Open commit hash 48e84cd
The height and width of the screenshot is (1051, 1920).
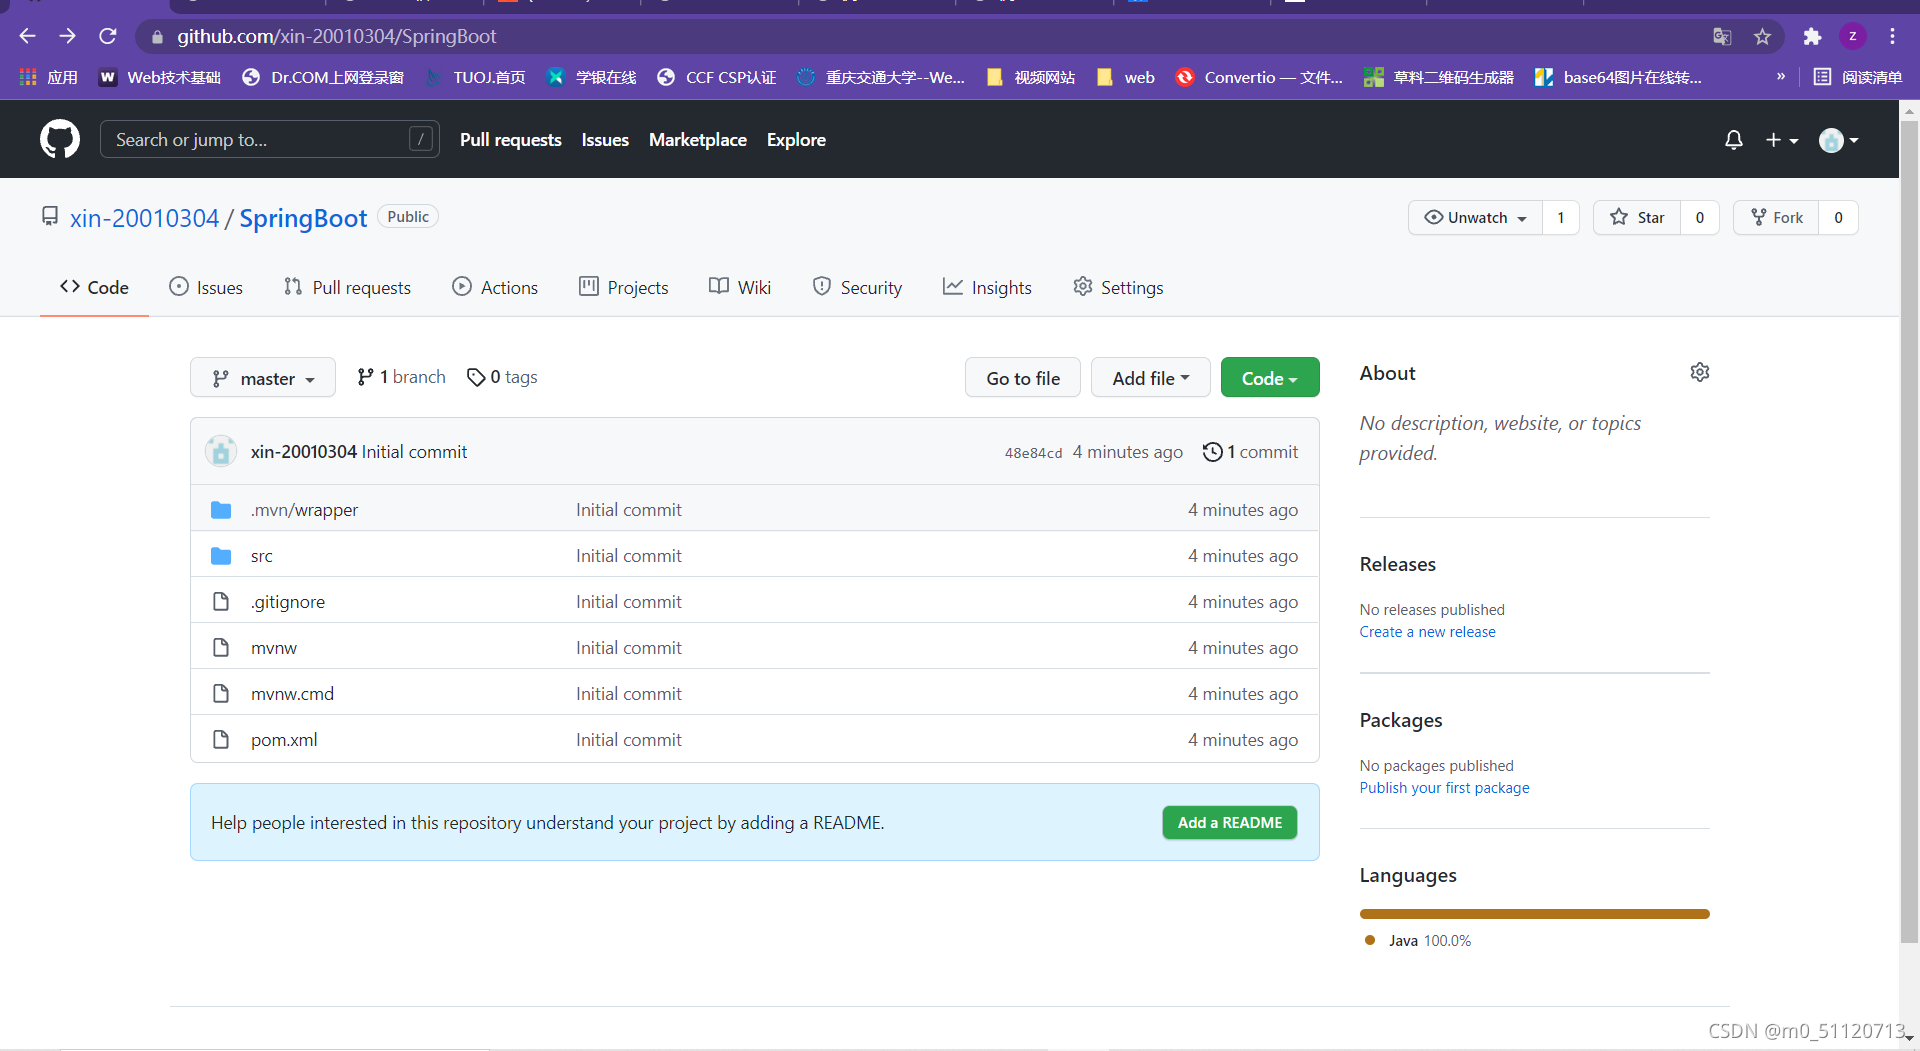[1033, 453]
